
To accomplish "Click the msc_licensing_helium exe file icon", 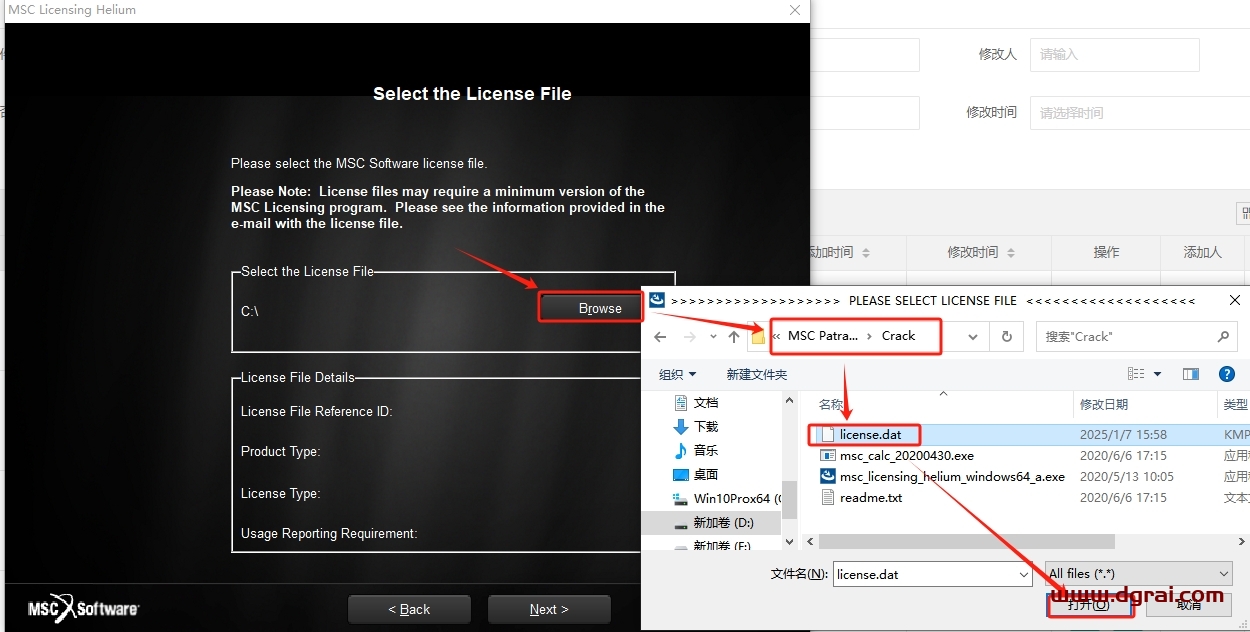I will pos(827,477).
